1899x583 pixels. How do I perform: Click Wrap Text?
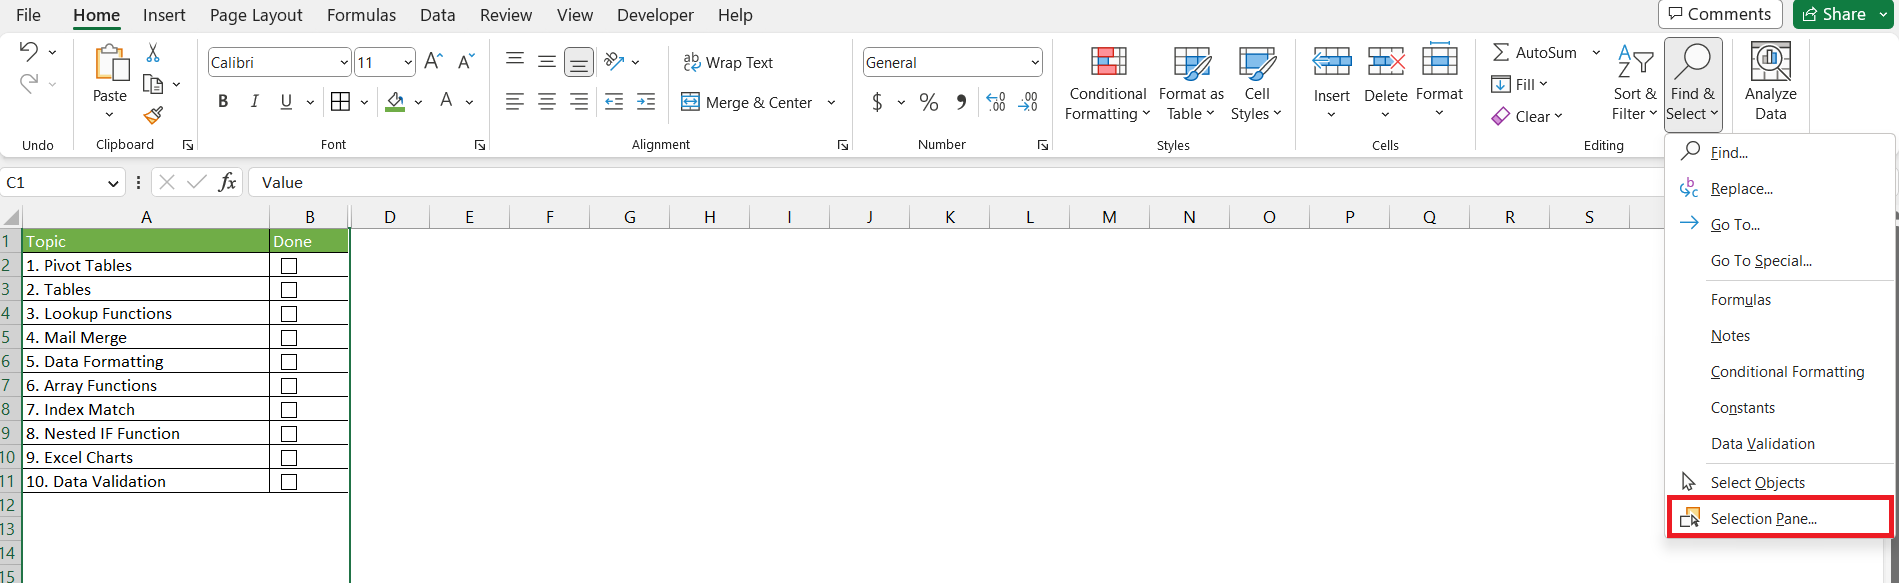[x=728, y=62]
